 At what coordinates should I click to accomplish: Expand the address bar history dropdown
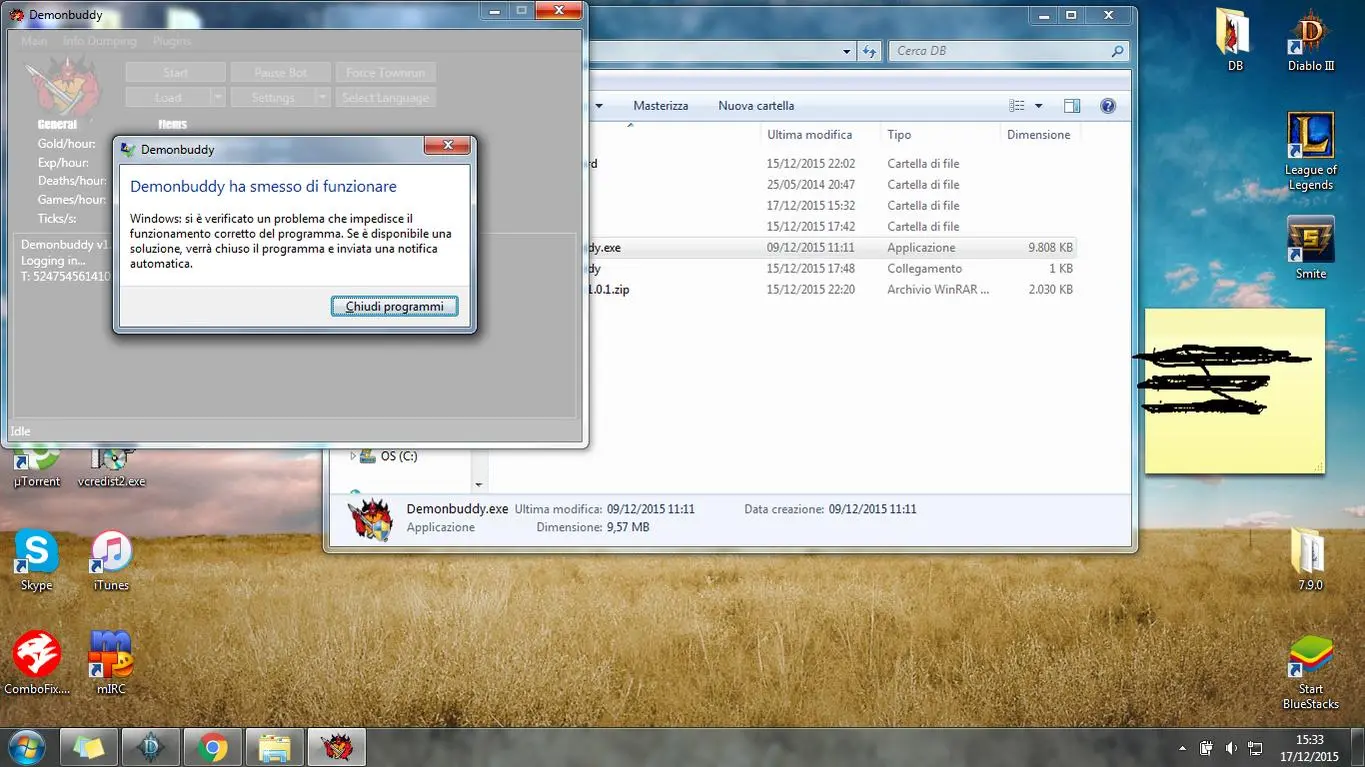point(847,51)
